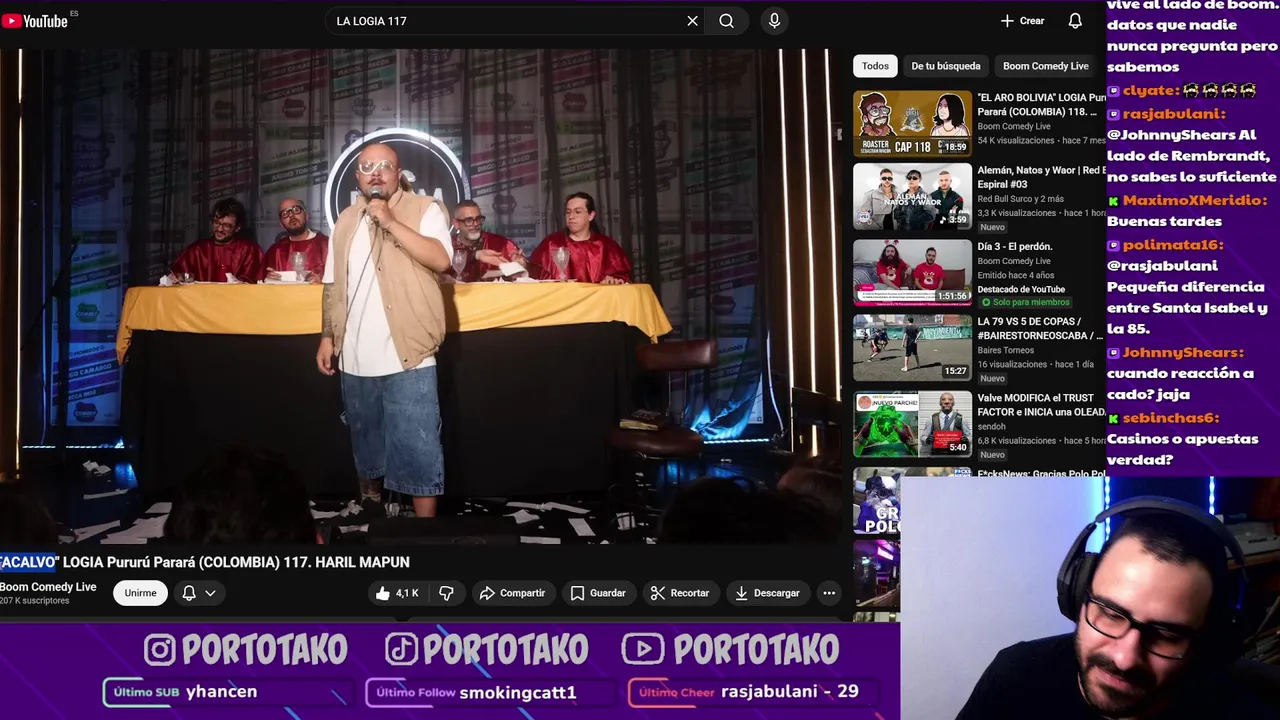The image size is (1280, 720).
Task: Click the video player area
Action: pos(420,296)
